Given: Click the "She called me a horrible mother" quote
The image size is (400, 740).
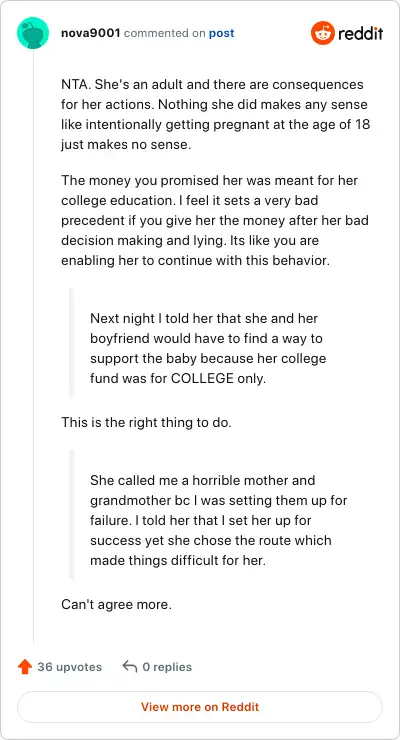Looking at the screenshot, I should pyautogui.click(x=218, y=521).
